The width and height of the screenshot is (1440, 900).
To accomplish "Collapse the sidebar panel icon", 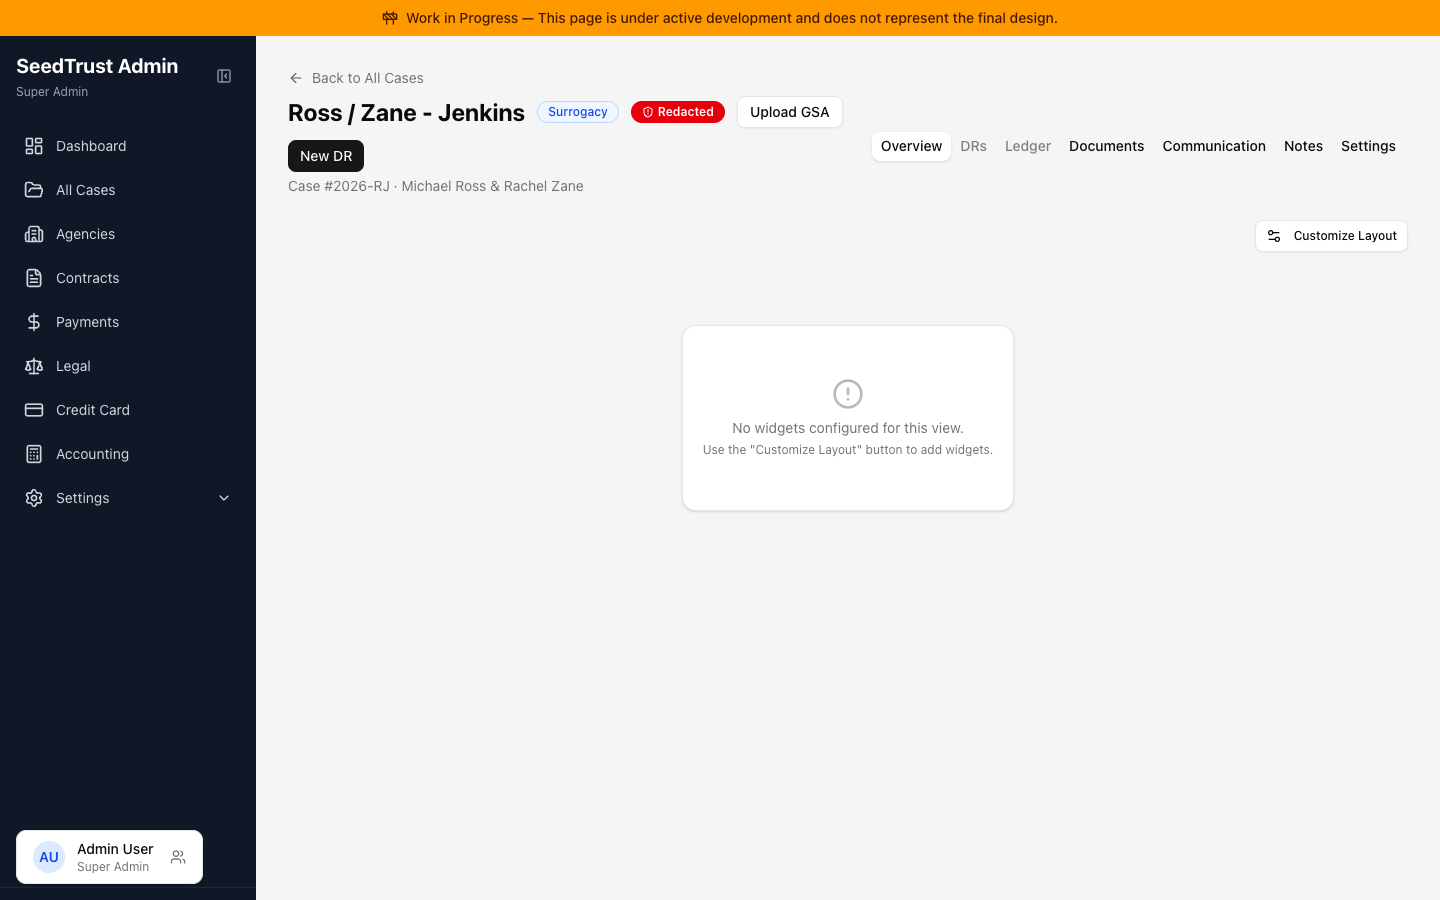I will coord(224,76).
